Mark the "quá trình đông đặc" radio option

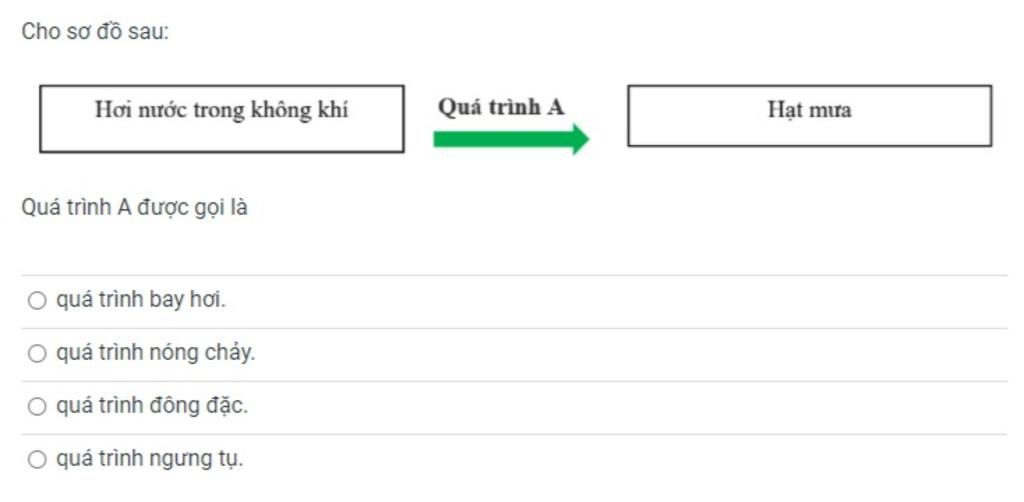pyautogui.click(x=37, y=407)
